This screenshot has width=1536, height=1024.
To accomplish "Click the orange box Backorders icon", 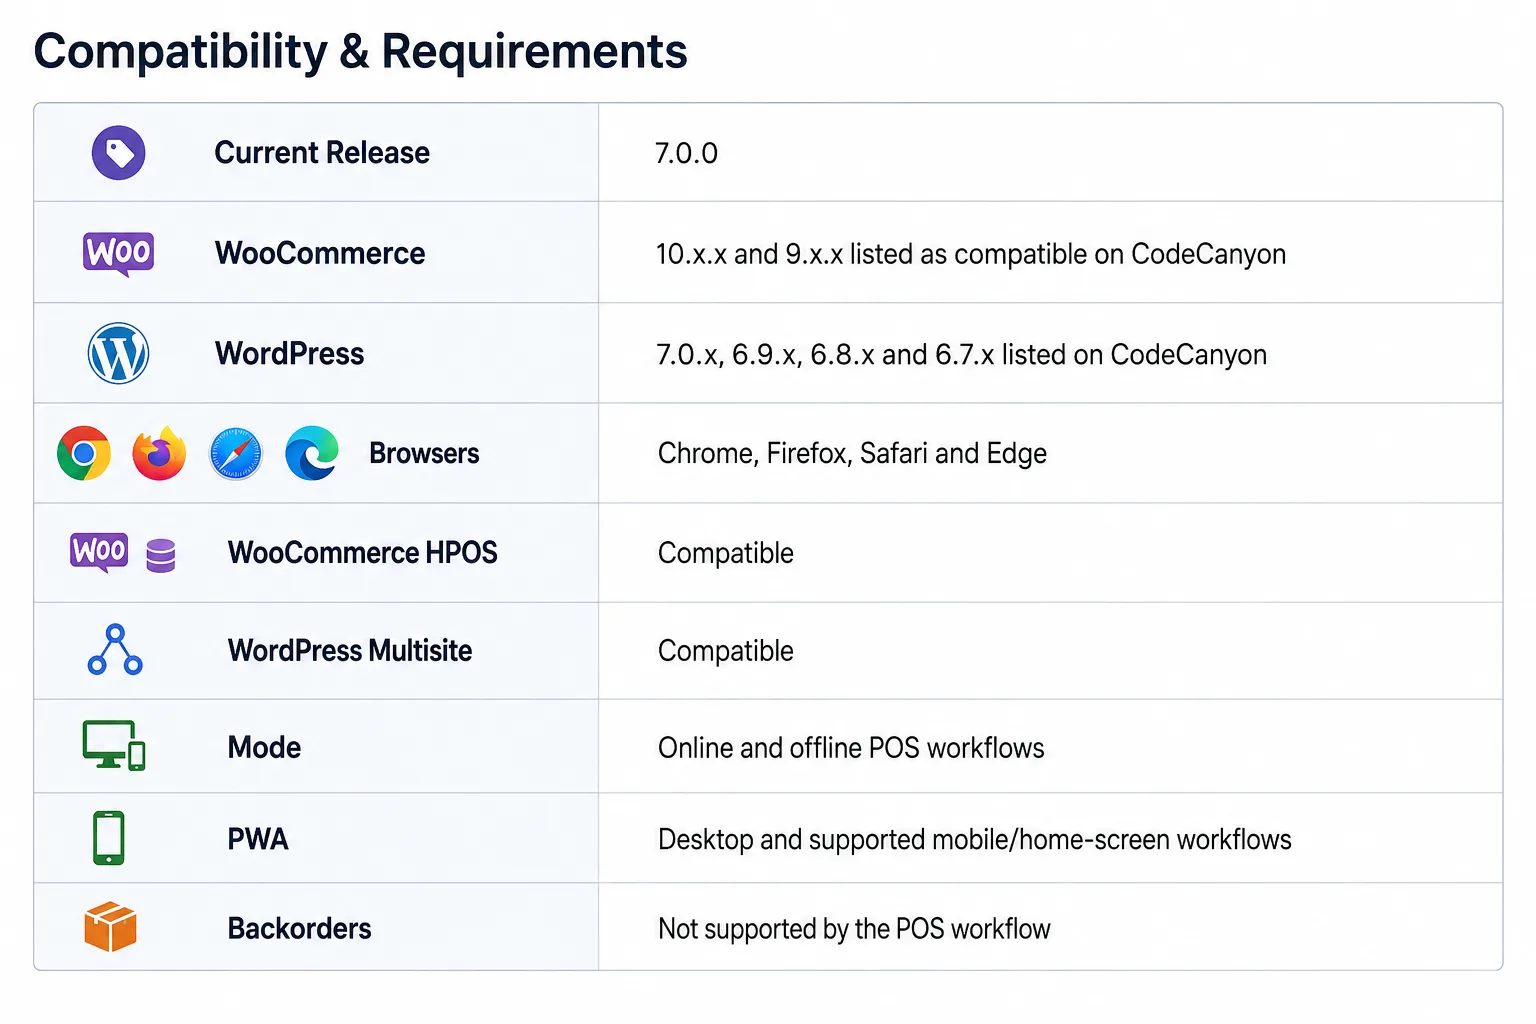I will point(110,927).
